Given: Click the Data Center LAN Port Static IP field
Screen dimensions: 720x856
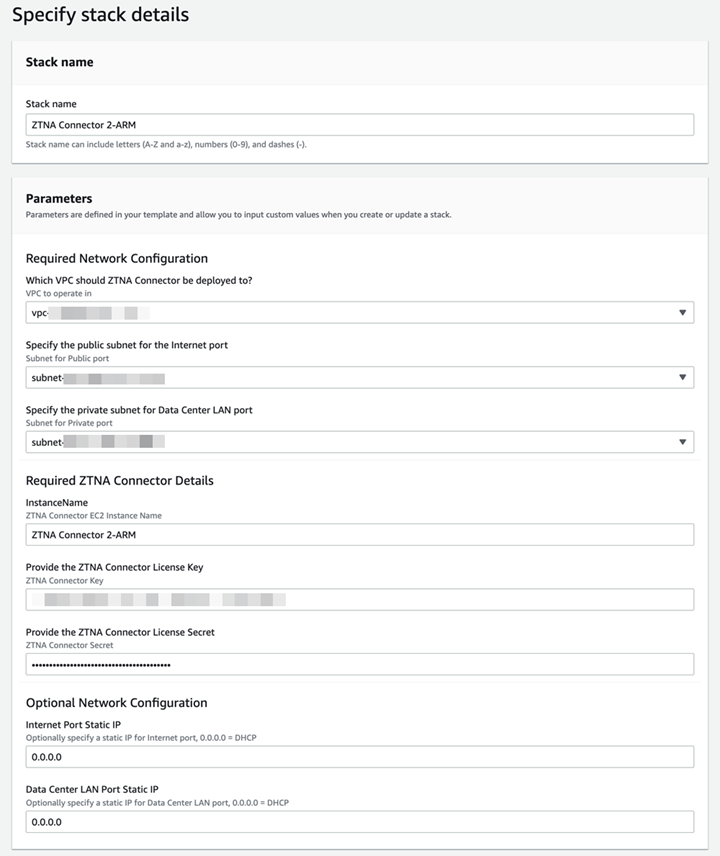Looking at the screenshot, I should tap(359, 822).
